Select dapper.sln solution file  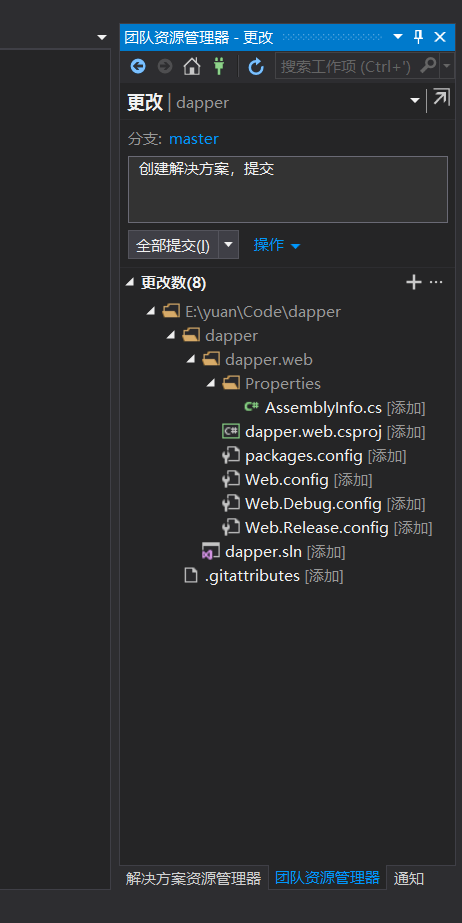[x=263, y=552]
